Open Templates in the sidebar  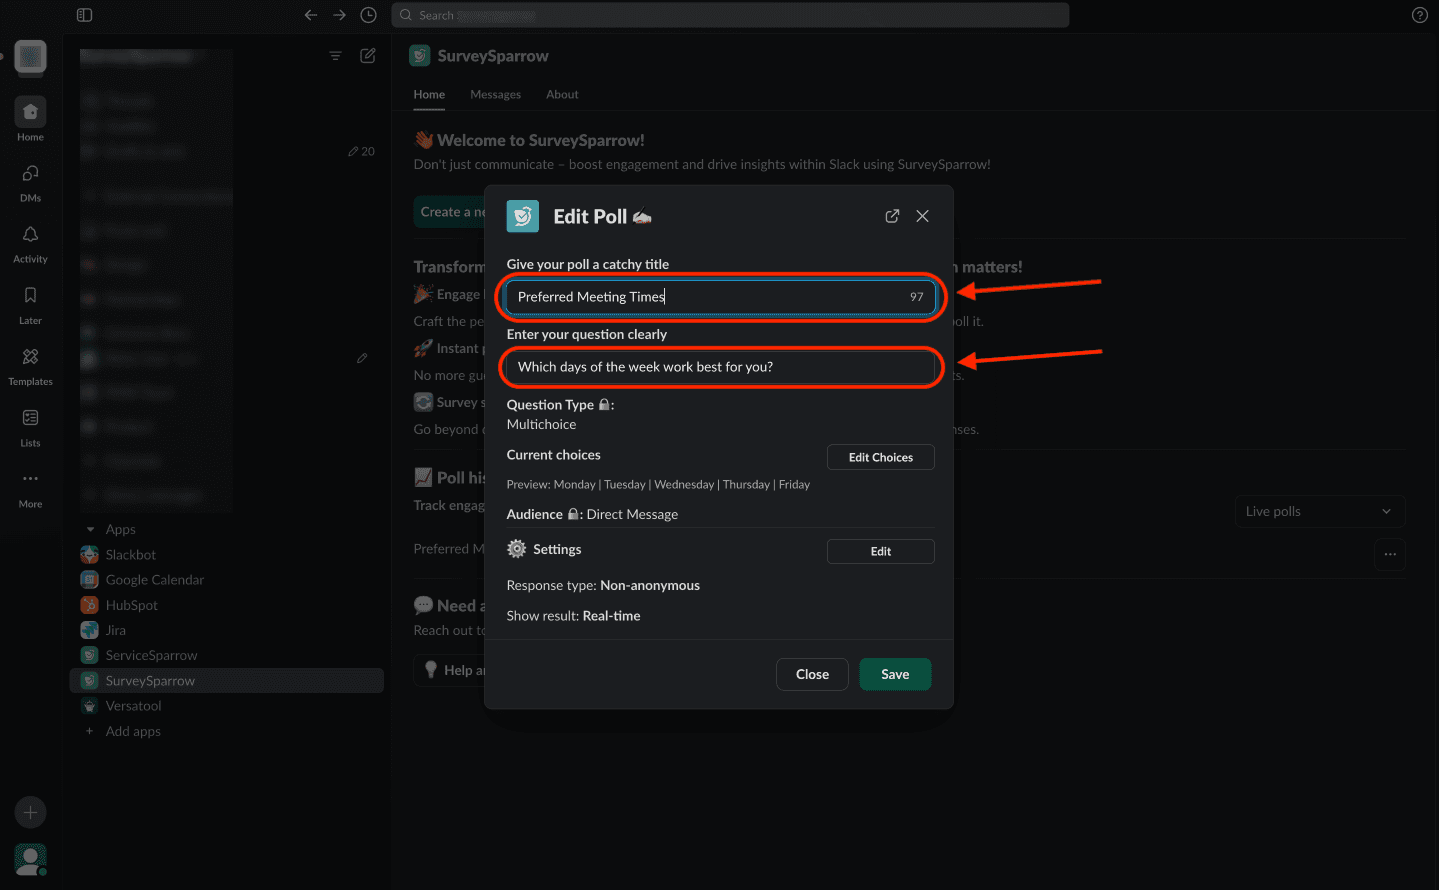tap(30, 357)
